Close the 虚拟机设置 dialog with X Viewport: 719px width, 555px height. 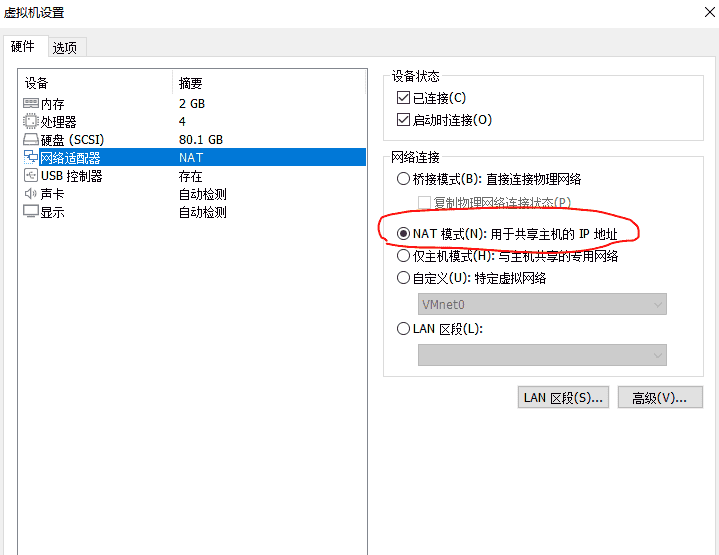[710, 12]
